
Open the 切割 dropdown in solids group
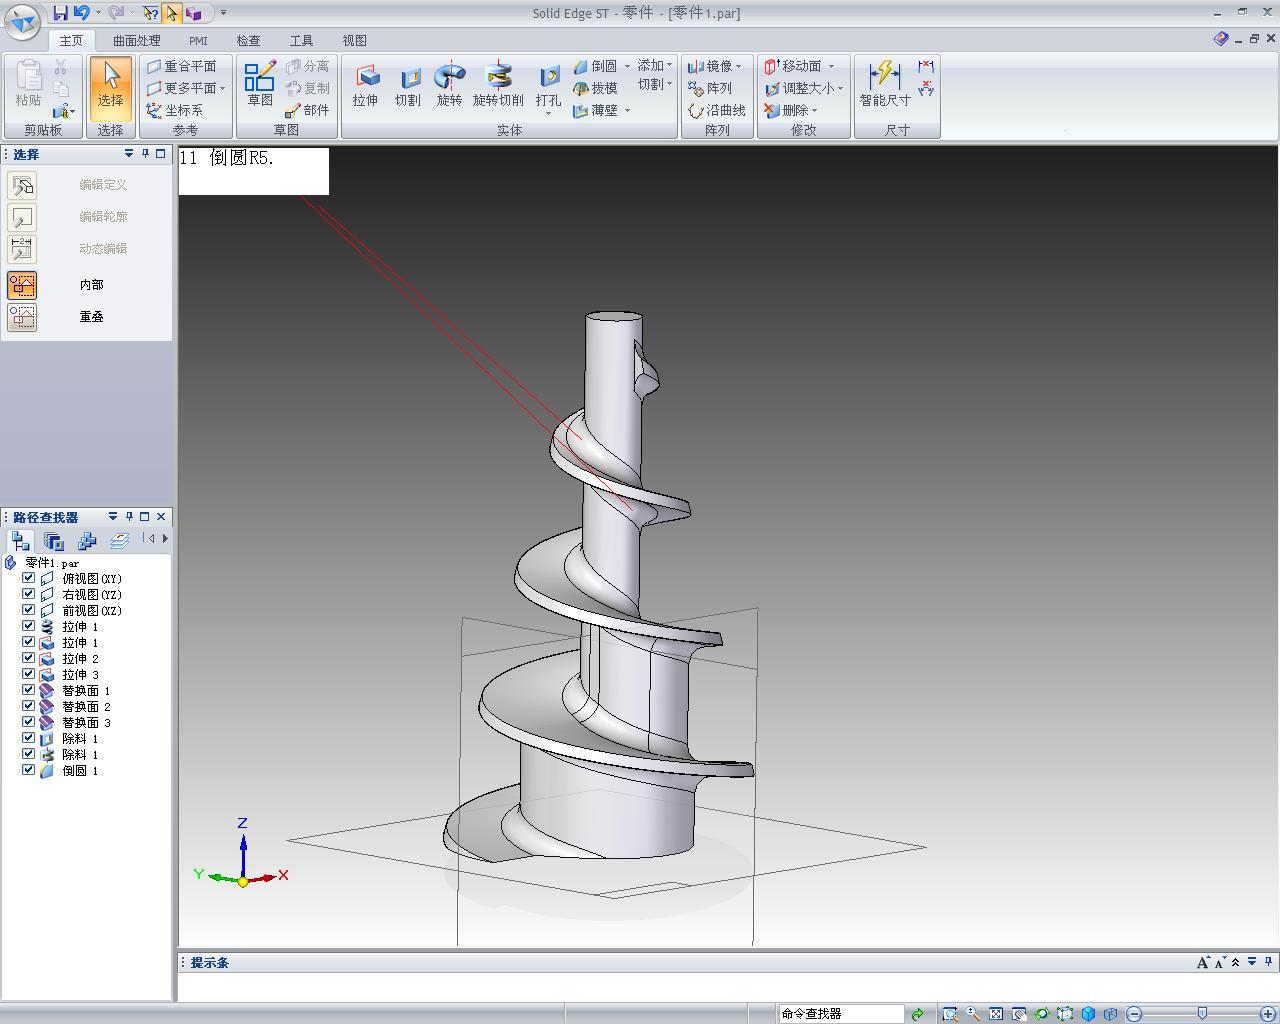655,84
